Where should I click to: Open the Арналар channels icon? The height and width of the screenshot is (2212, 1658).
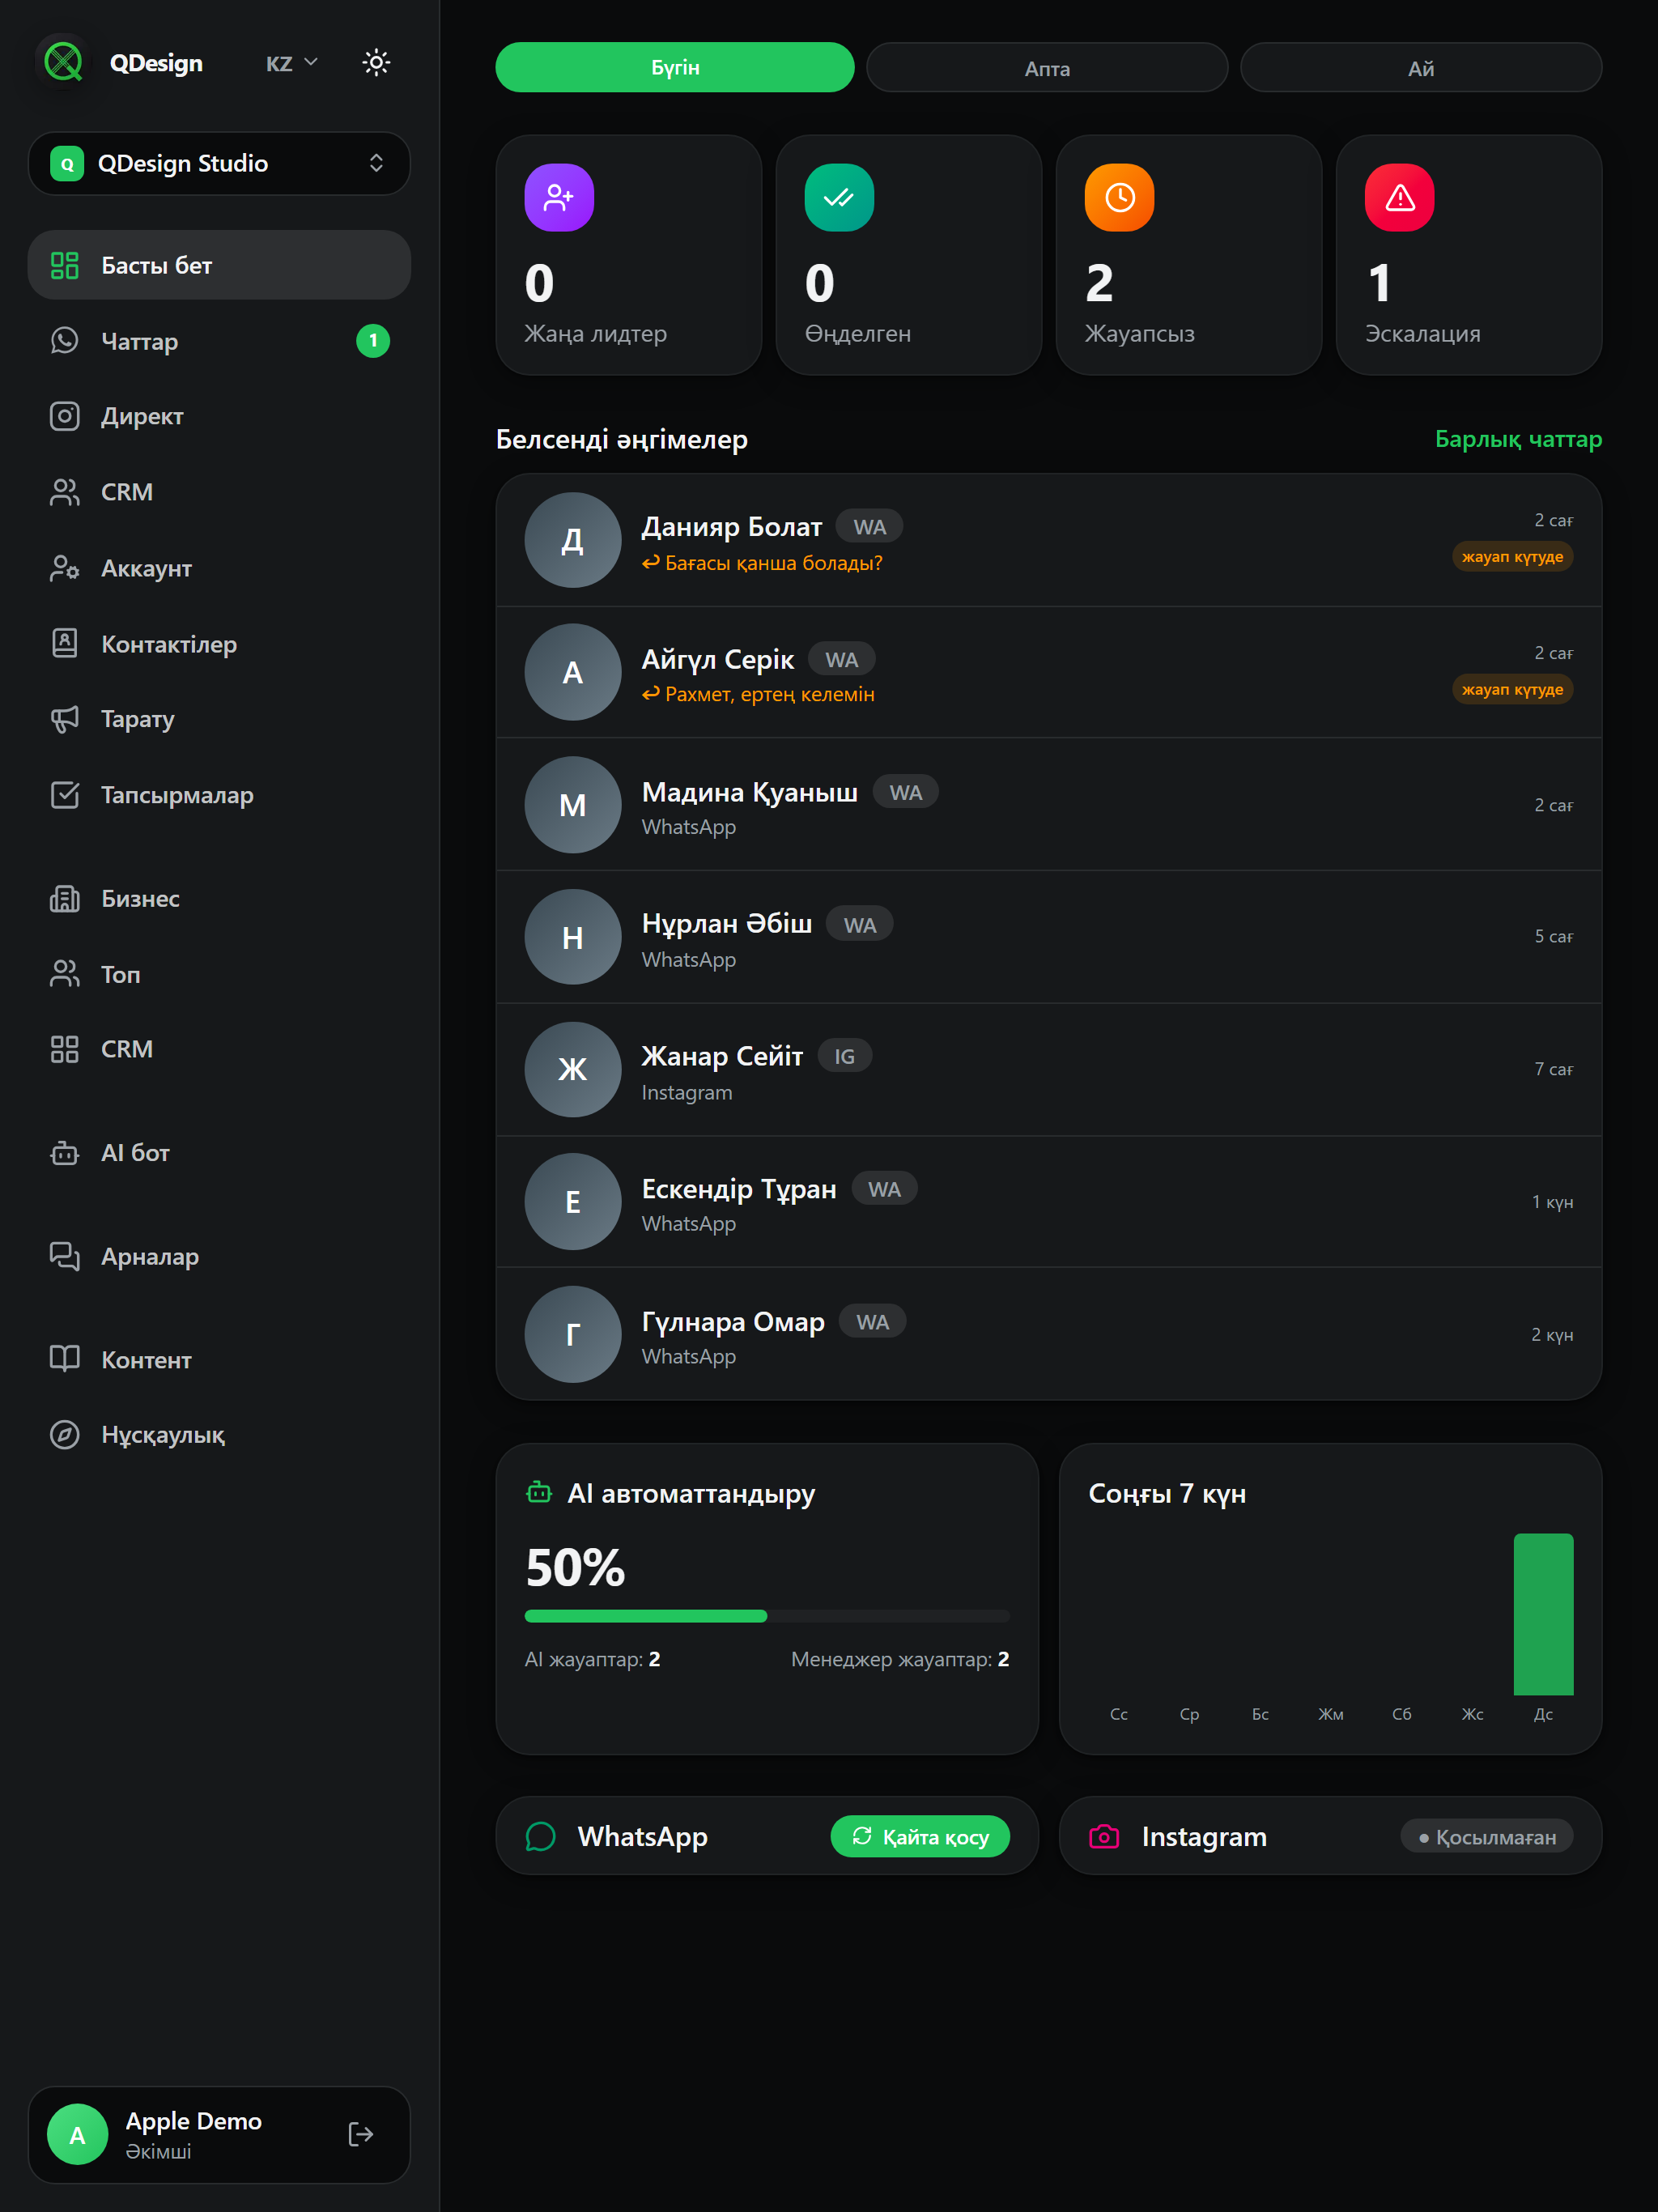(x=65, y=1256)
